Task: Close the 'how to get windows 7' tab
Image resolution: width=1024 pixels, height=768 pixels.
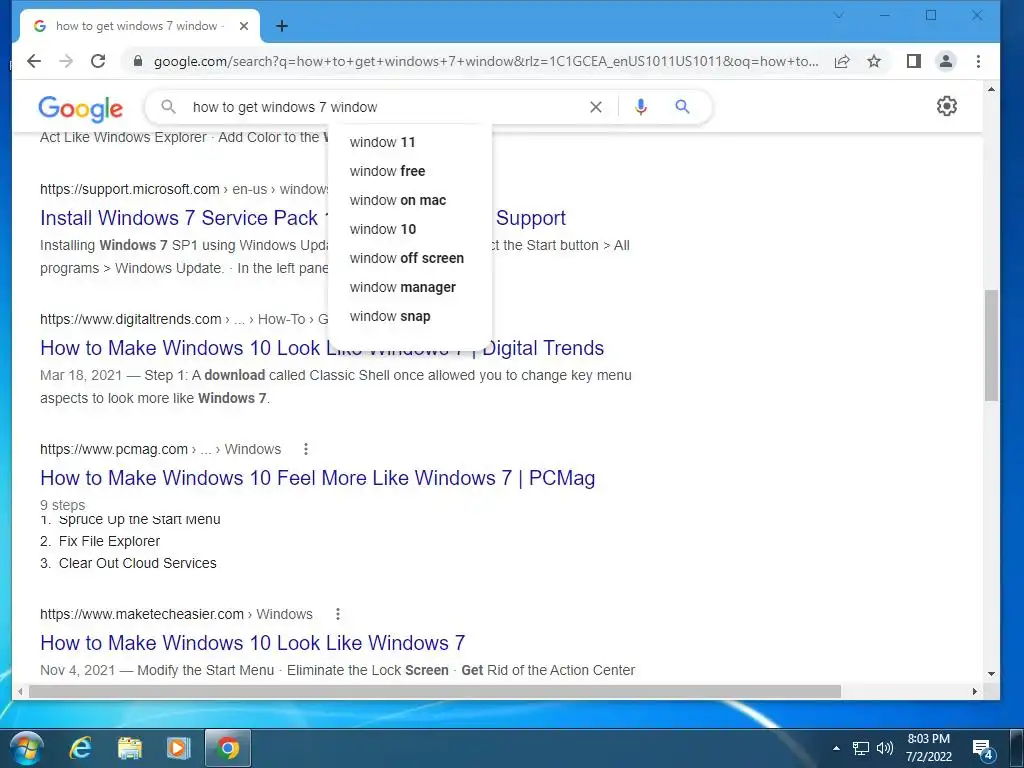Action: click(x=244, y=26)
